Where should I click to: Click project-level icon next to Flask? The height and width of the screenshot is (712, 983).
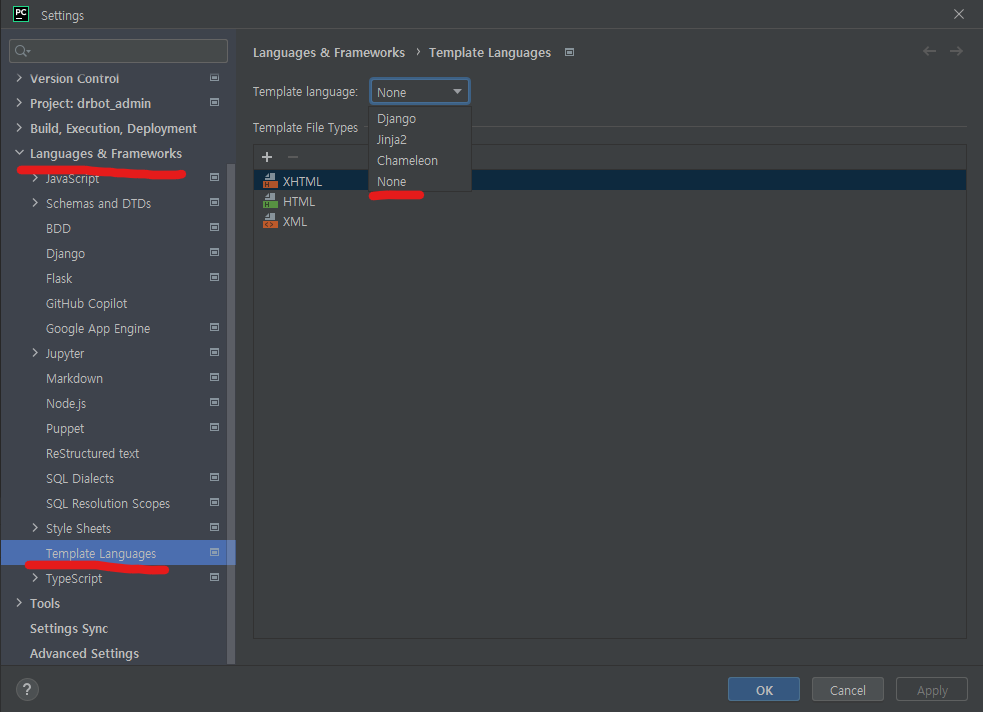tap(214, 277)
